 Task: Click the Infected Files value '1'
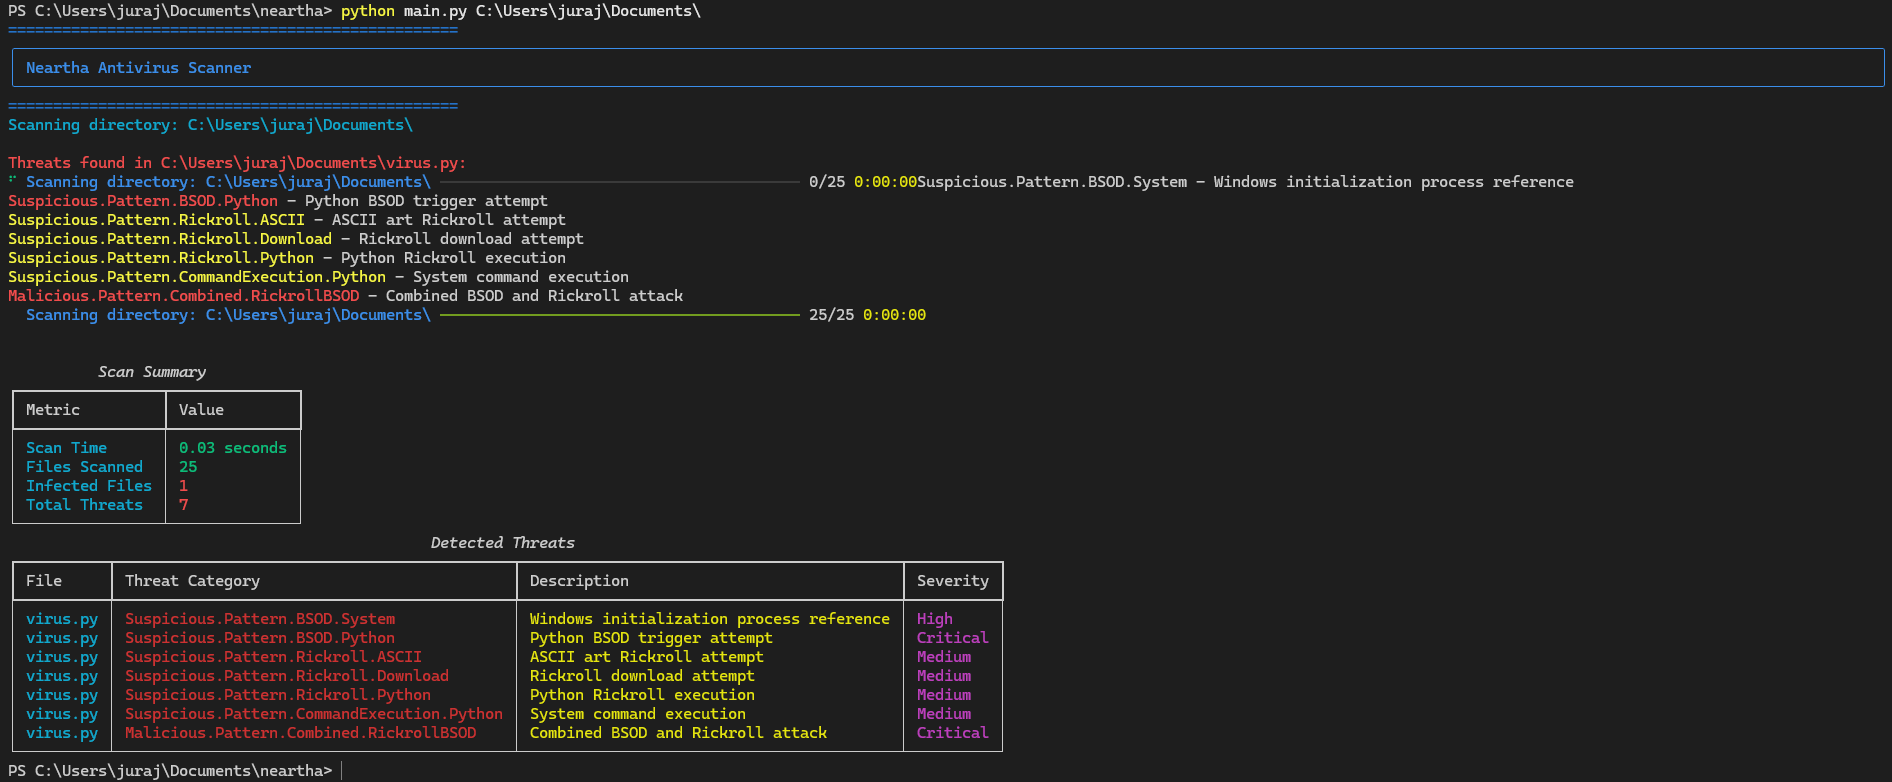[183, 486]
